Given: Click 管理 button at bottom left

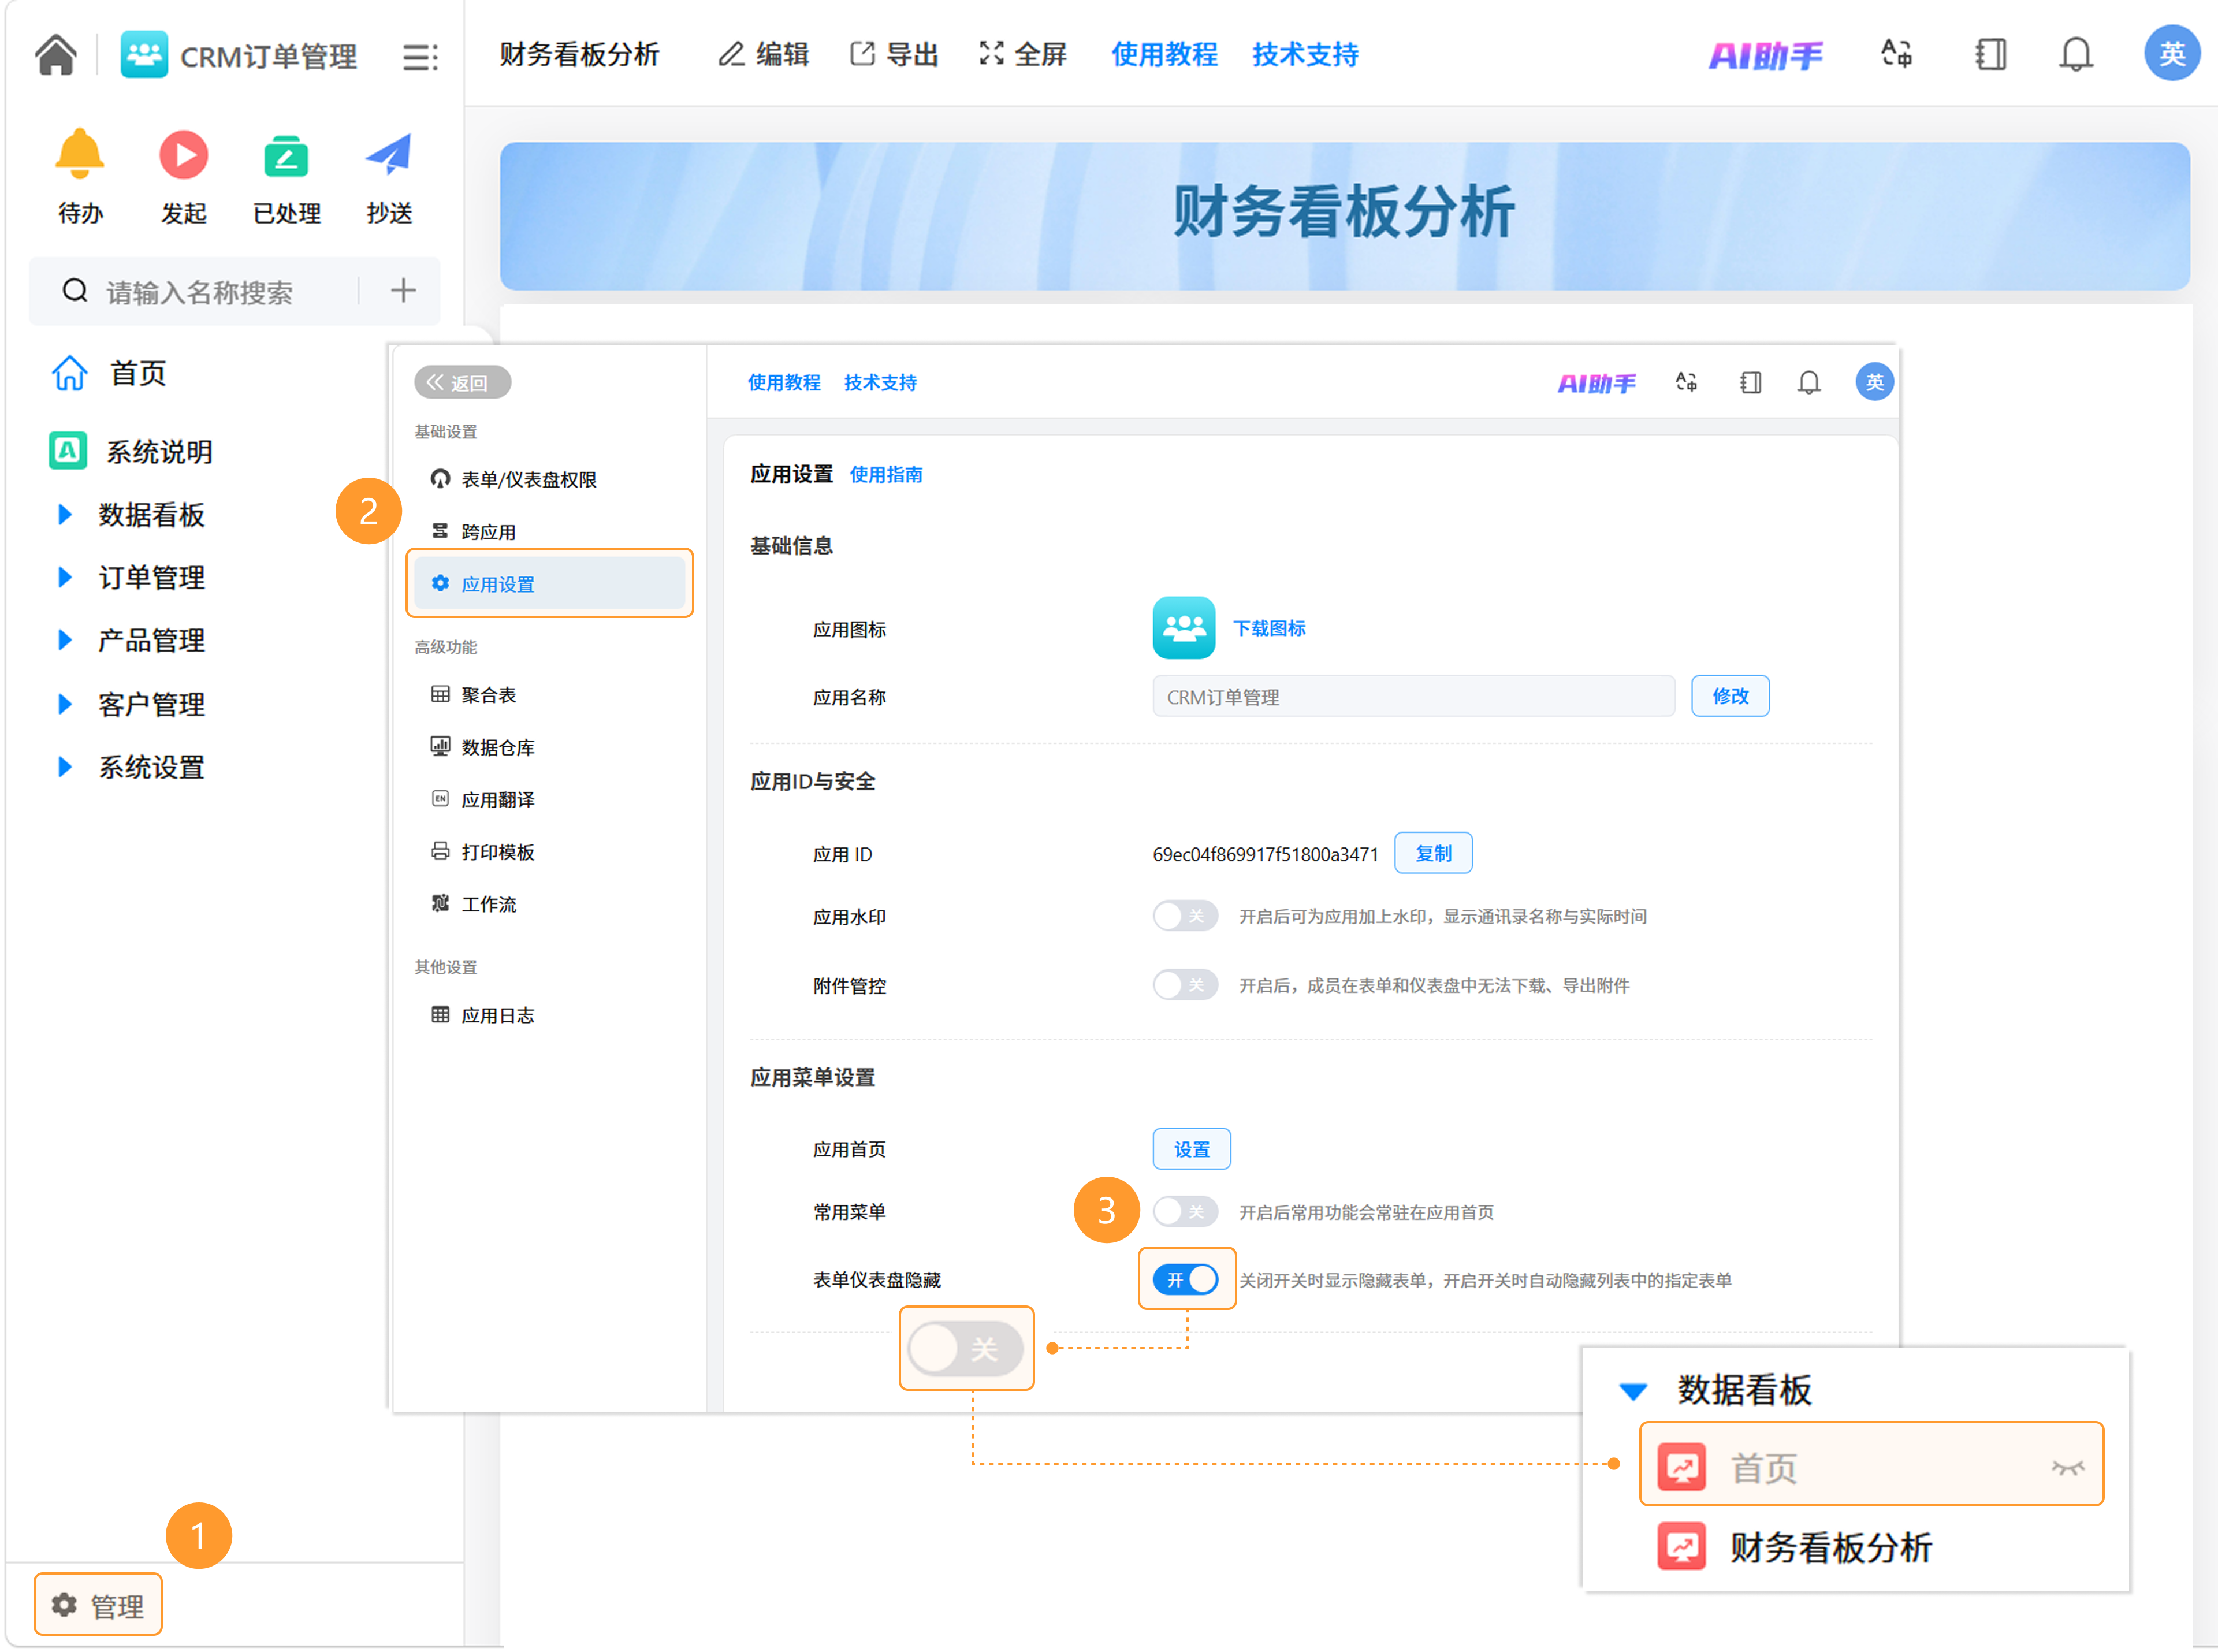Looking at the screenshot, I should pyautogui.click(x=98, y=1605).
